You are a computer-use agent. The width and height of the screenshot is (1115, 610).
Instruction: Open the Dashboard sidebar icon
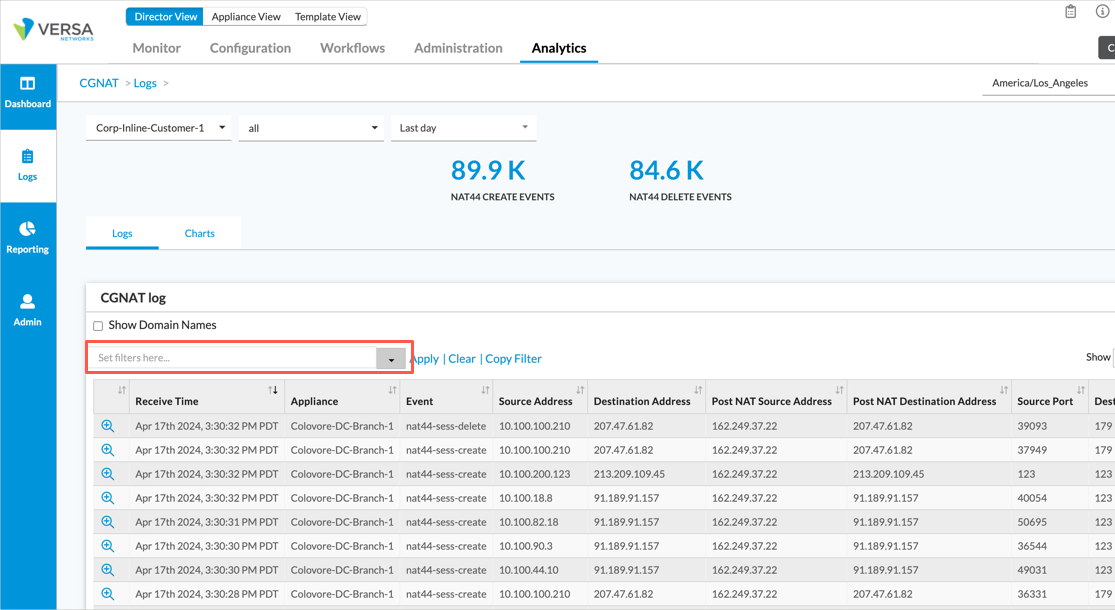(x=27, y=83)
